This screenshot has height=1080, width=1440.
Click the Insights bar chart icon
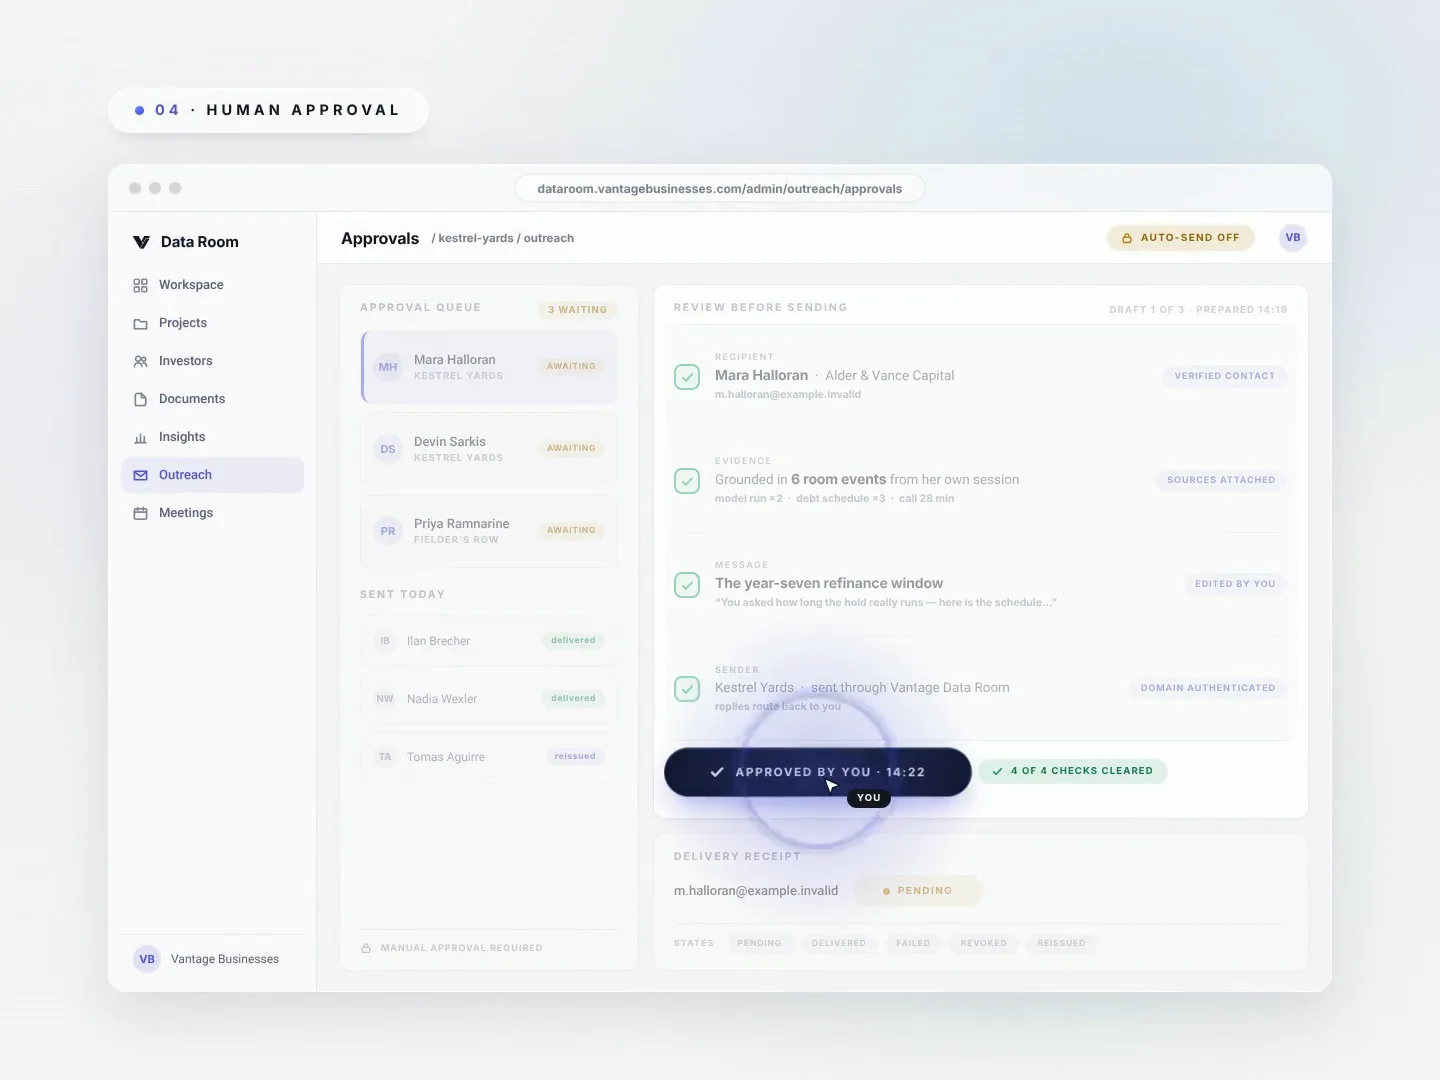140,438
